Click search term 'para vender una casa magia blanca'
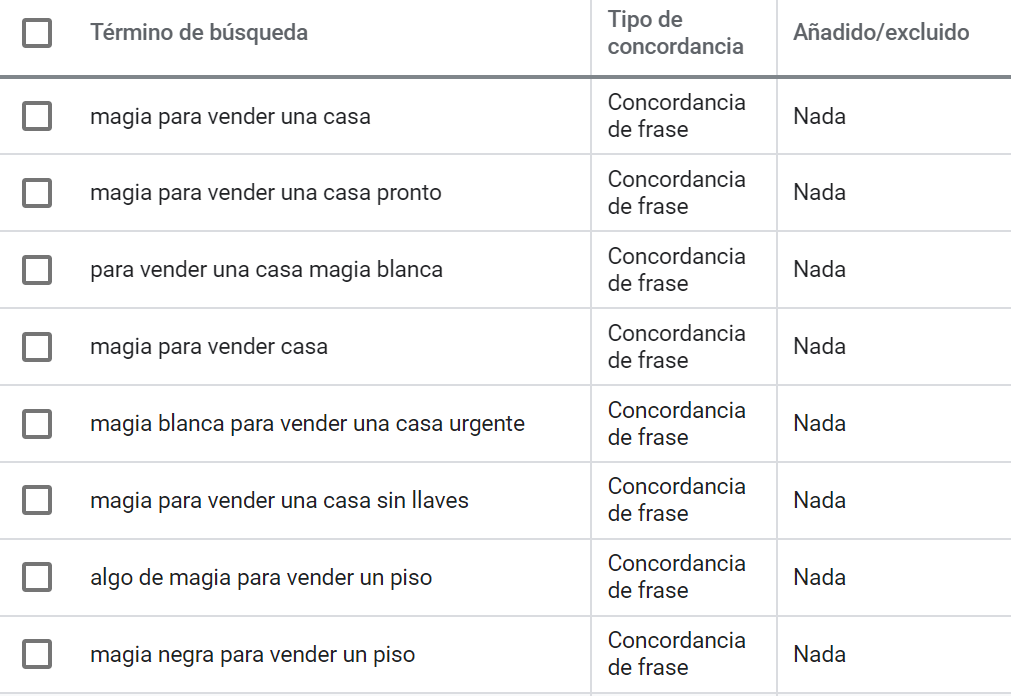 pos(266,270)
